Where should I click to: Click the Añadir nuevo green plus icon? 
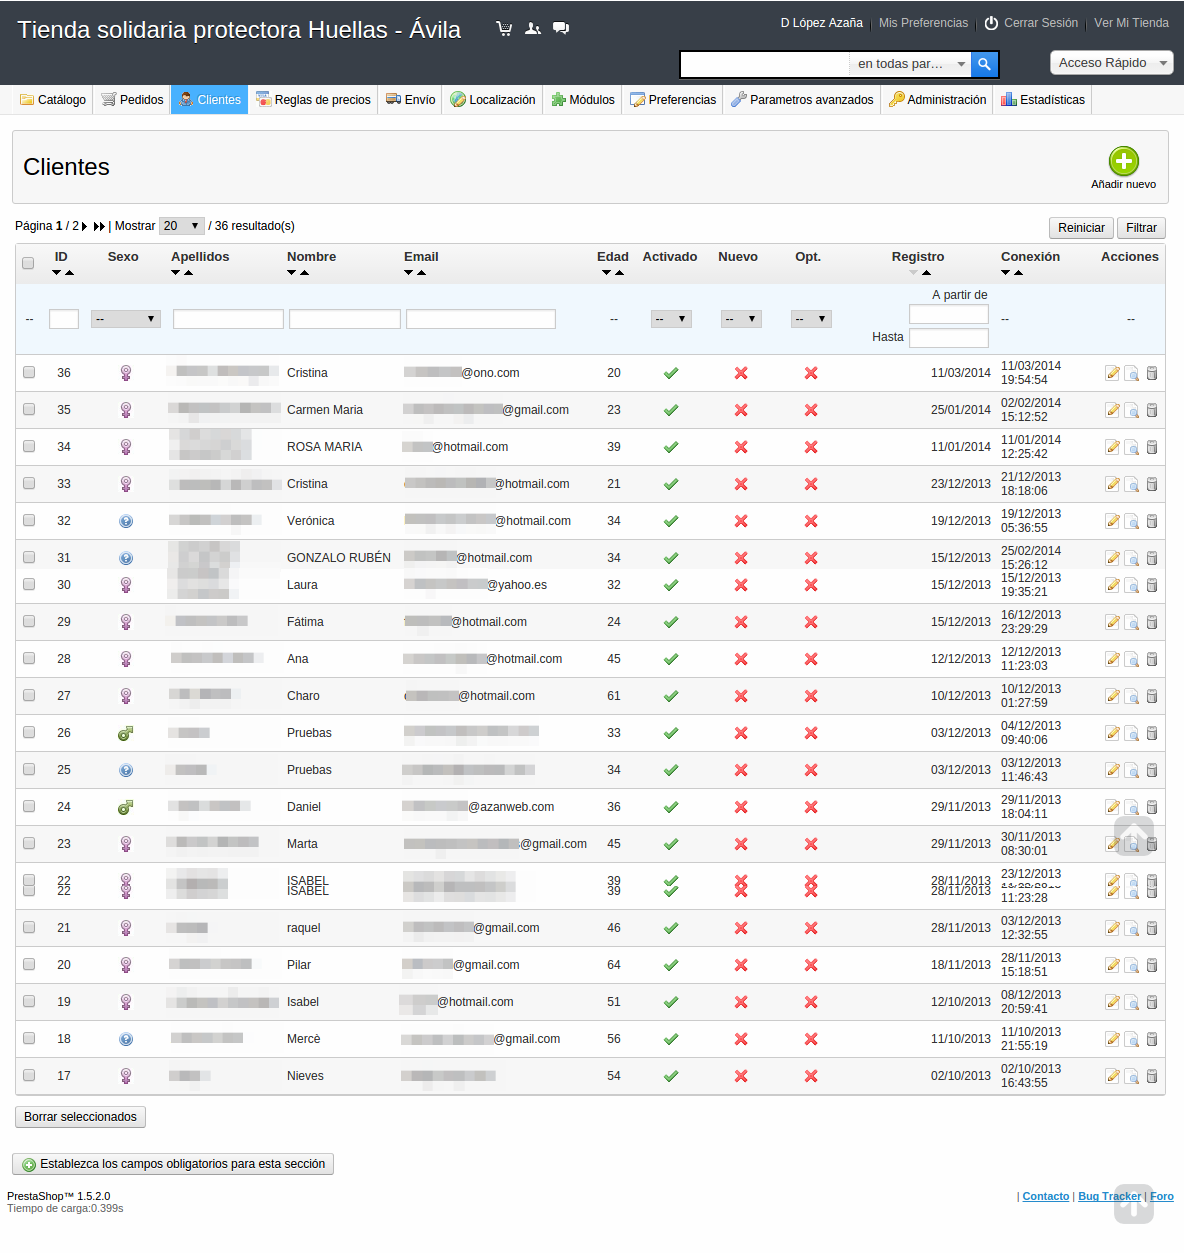[1123, 161]
